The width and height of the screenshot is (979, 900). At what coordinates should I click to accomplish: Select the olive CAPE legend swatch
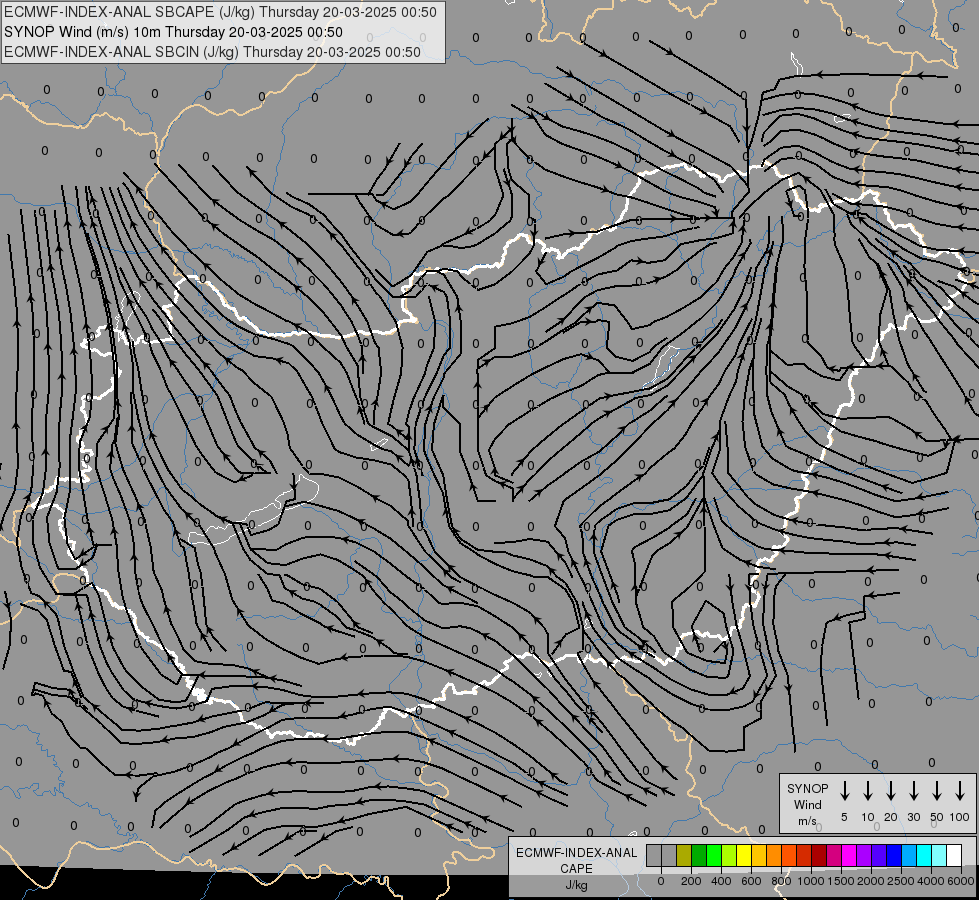(684, 855)
